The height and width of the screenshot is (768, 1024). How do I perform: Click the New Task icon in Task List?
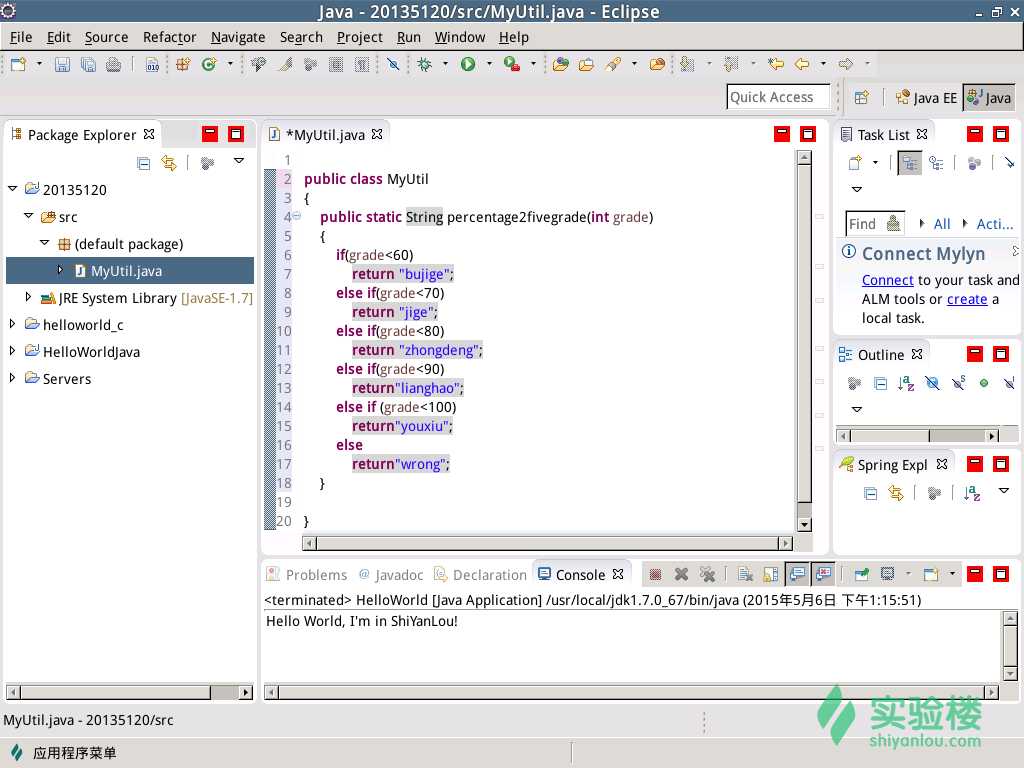855,163
